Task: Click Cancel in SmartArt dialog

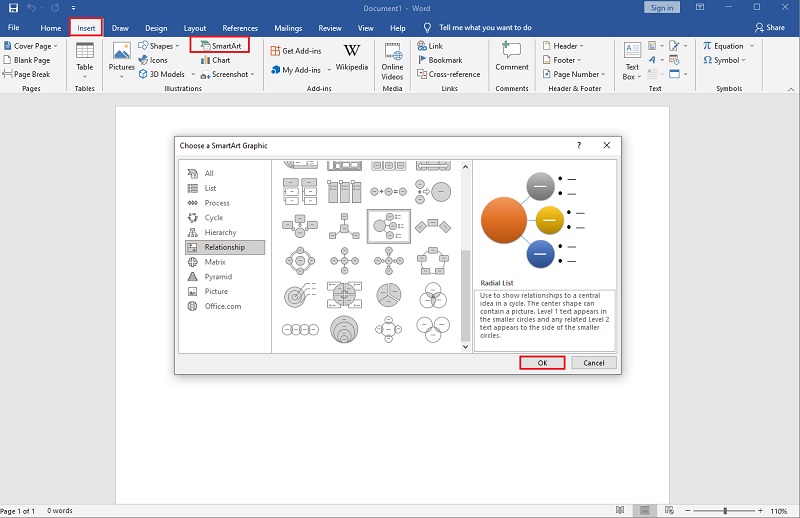Action: [593, 363]
